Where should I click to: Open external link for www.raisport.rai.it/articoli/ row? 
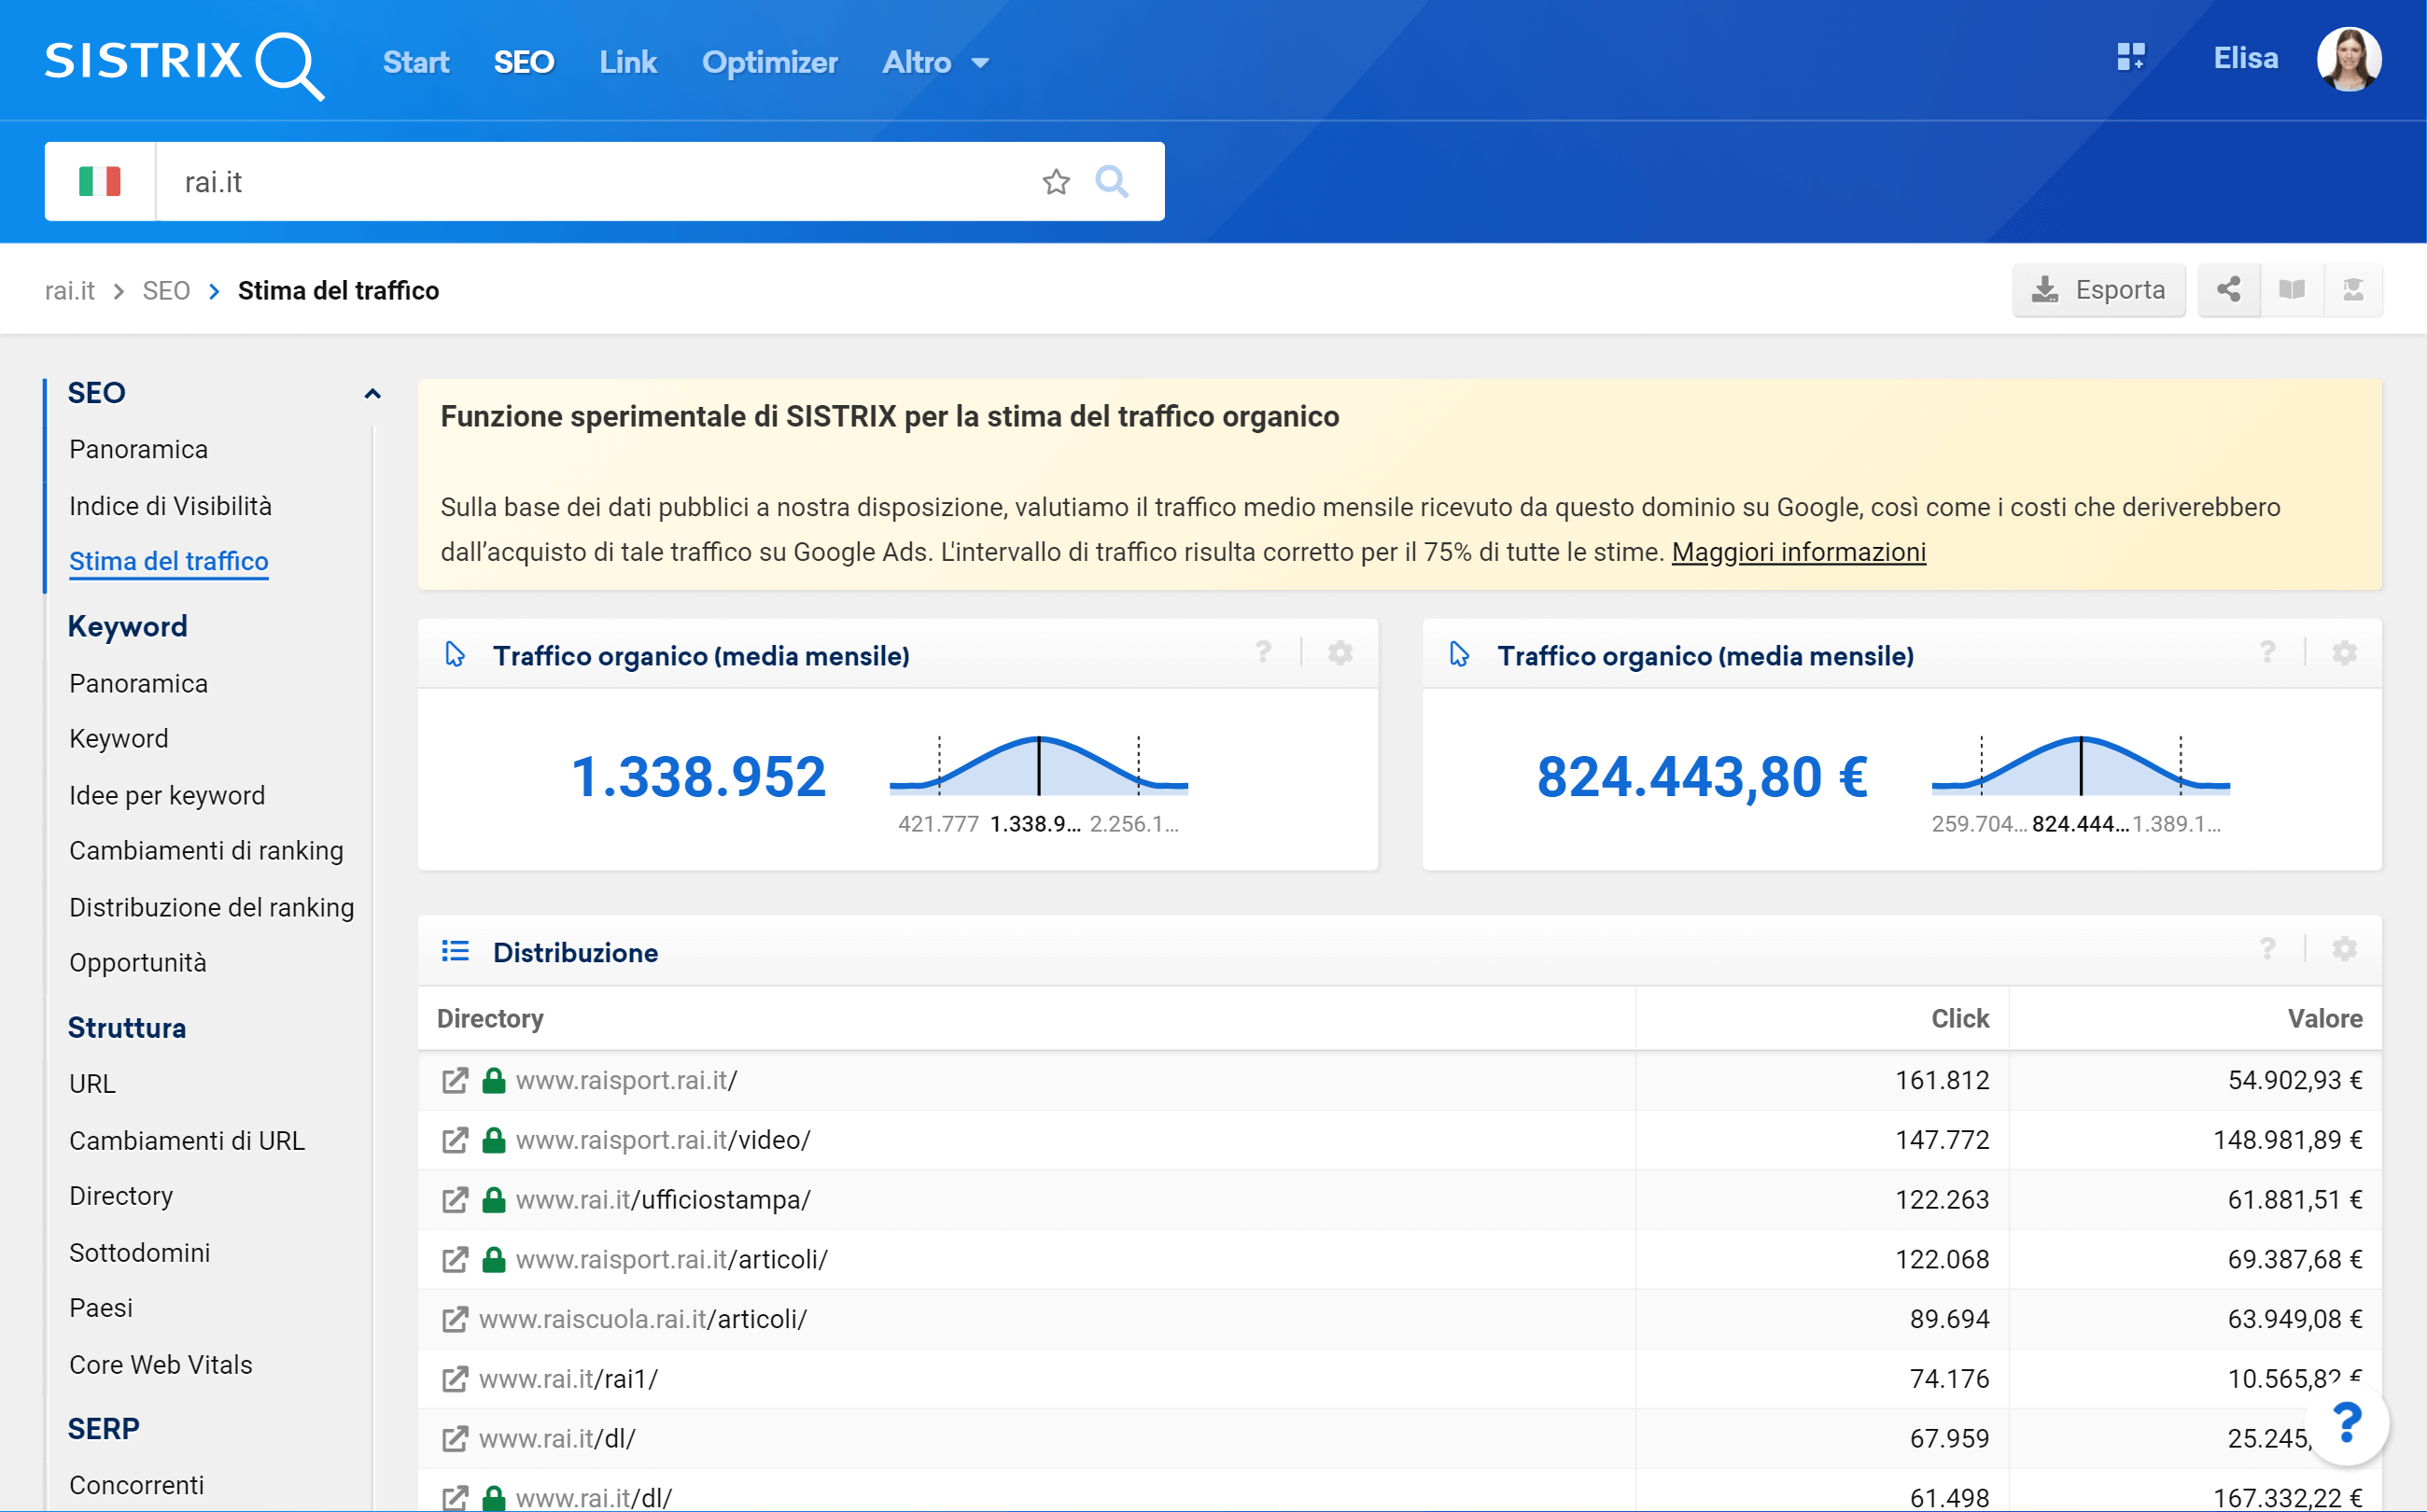pos(455,1260)
